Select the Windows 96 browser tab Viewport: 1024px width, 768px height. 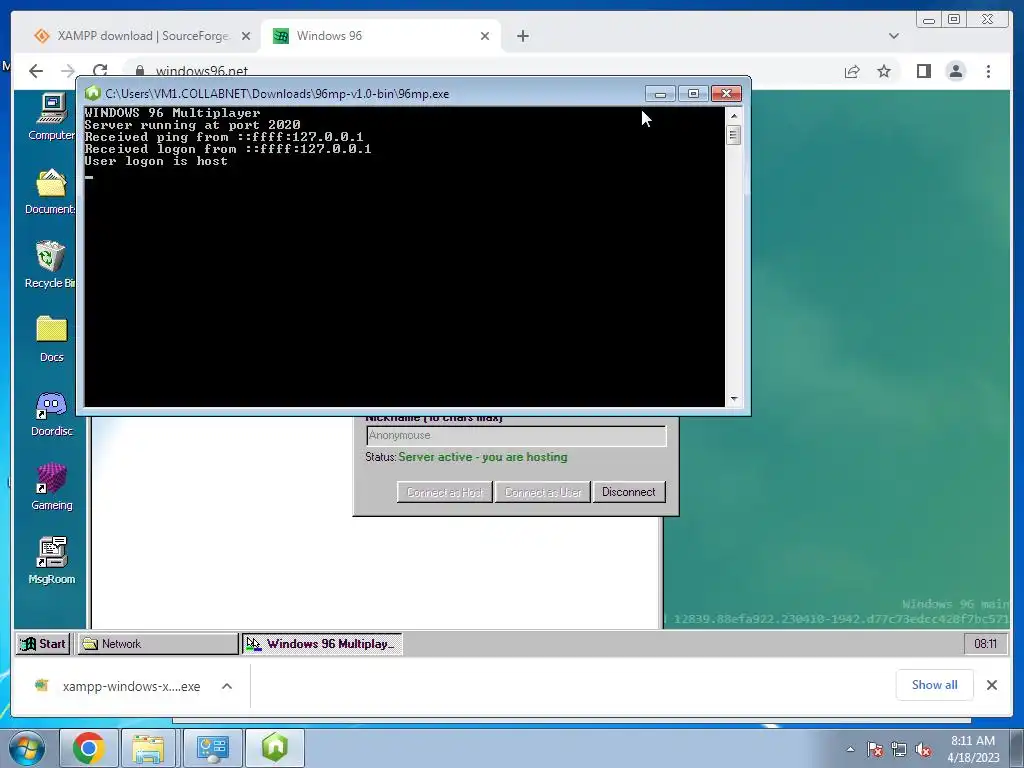pyautogui.click(x=381, y=36)
